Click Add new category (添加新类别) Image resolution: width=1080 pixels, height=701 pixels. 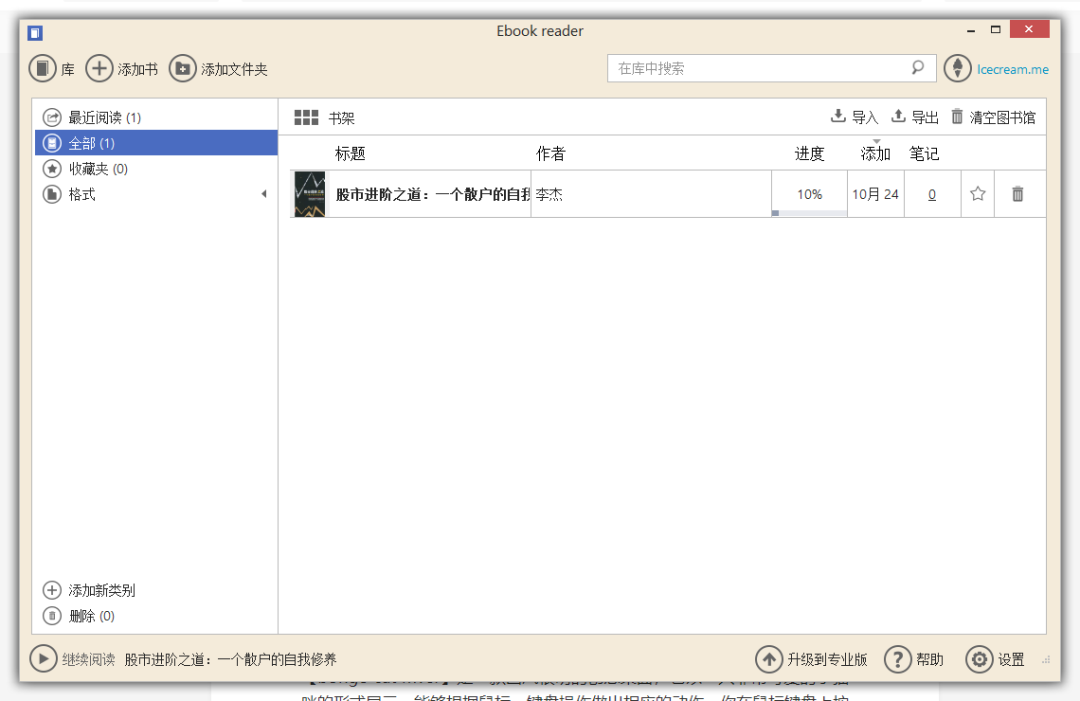(x=89, y=590)
